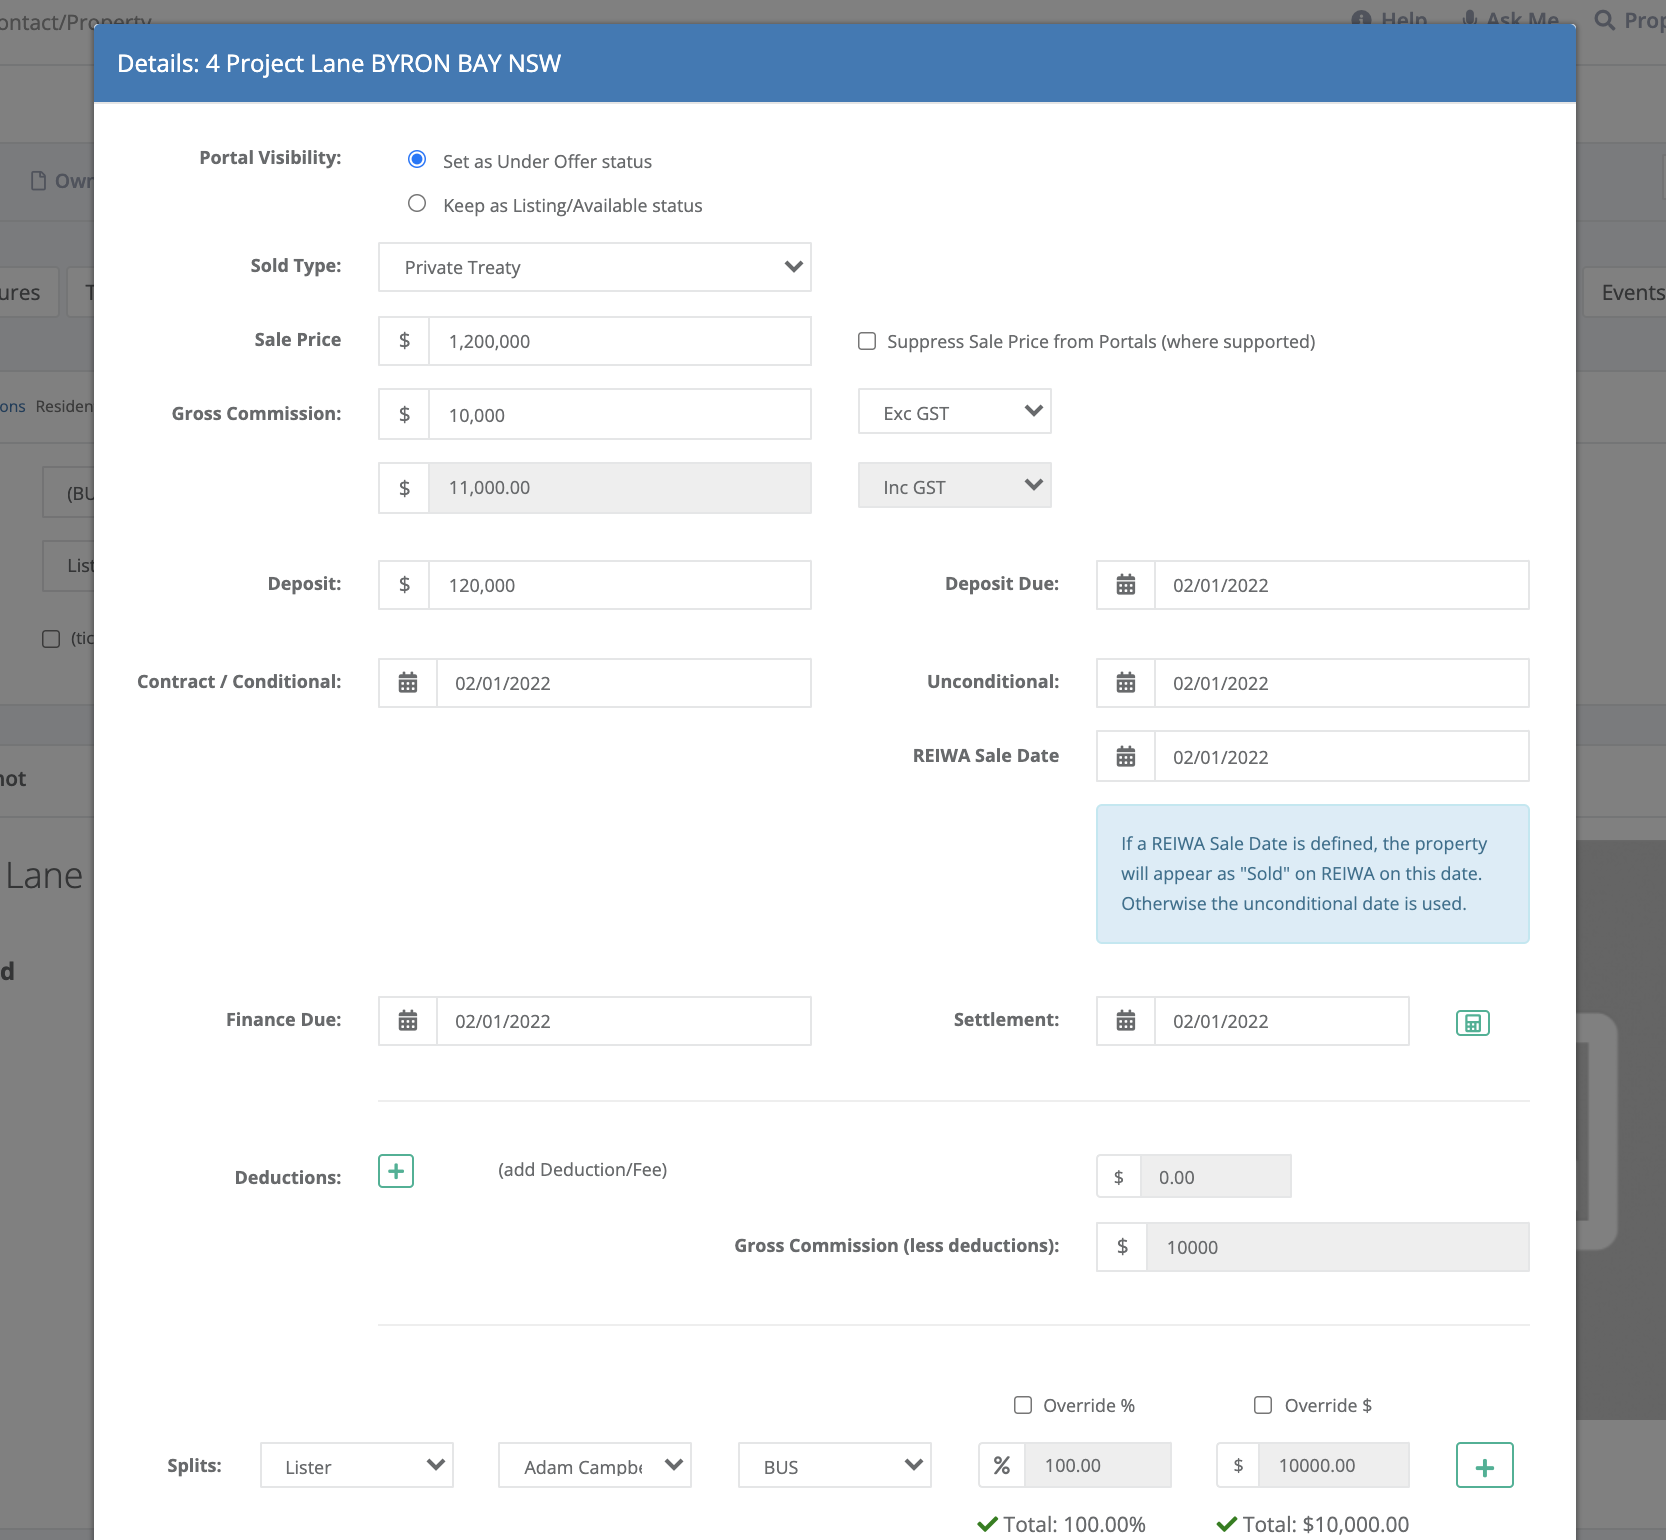
Task: Click Gross Commission less deductions field
Action: (x=1338, y=1247)
